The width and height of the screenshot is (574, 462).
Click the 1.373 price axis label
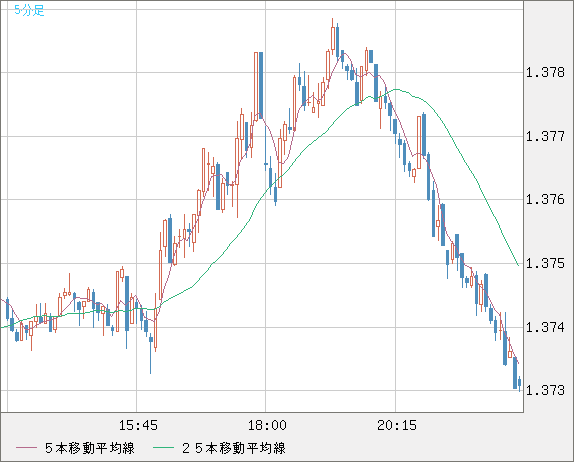[x=545, y=390]
